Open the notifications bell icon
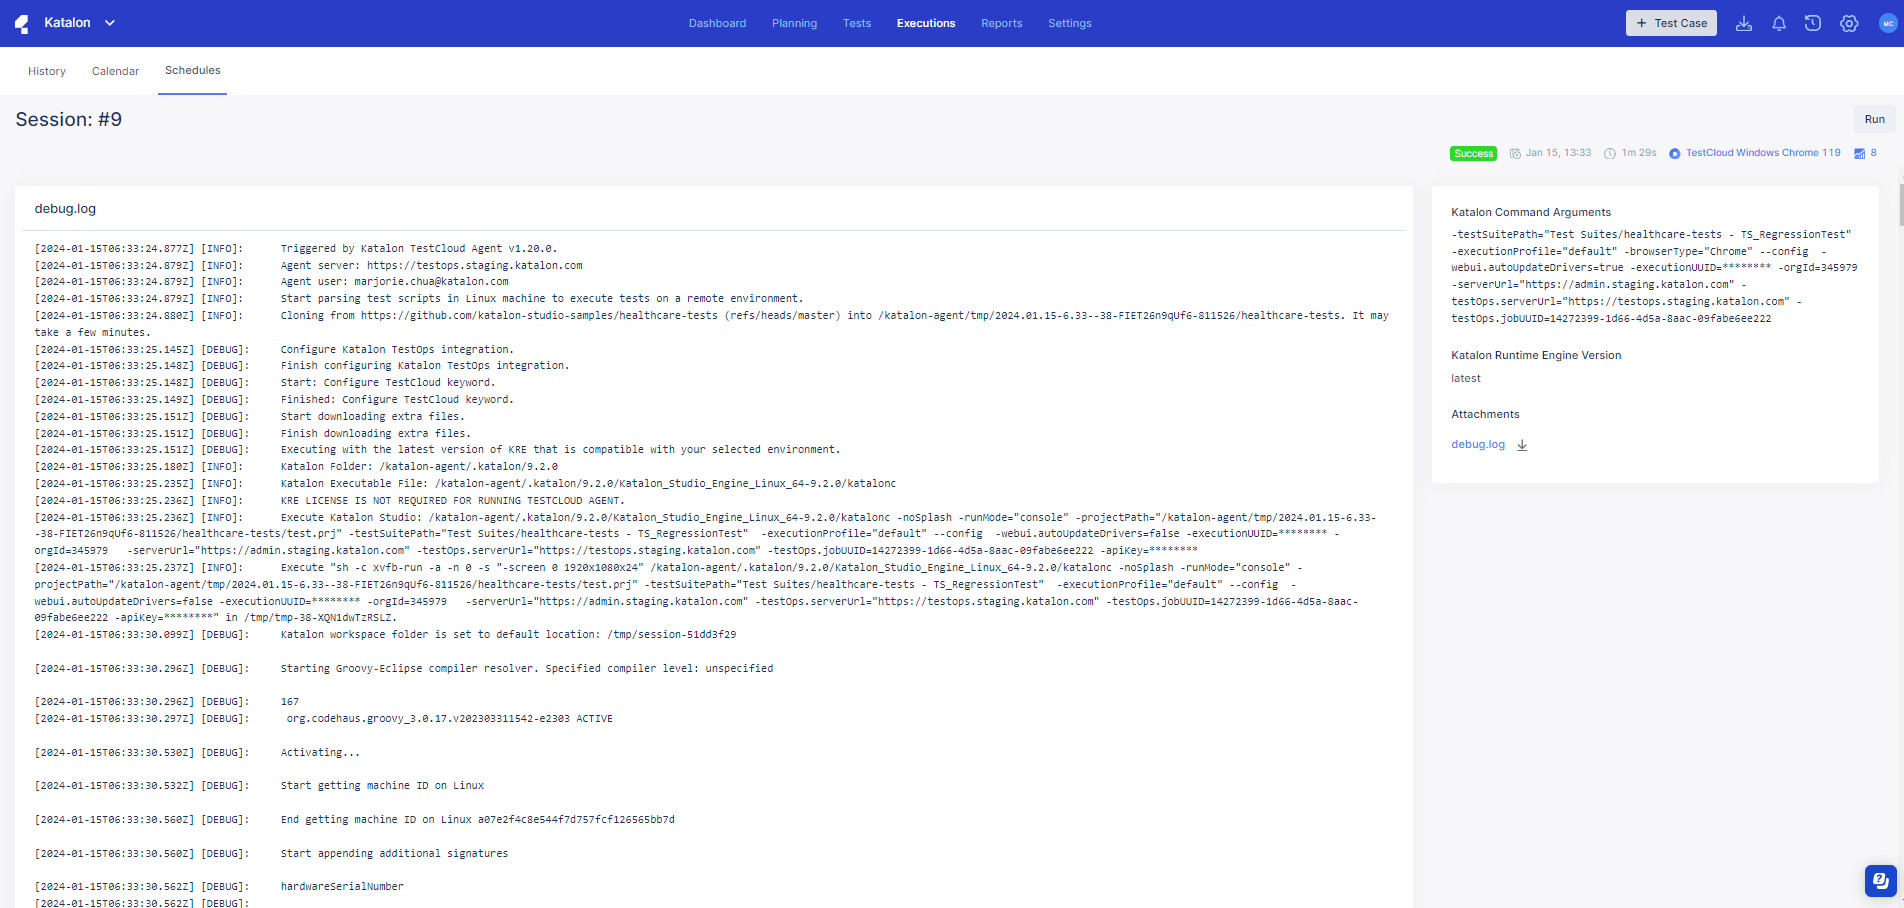 1780,23
